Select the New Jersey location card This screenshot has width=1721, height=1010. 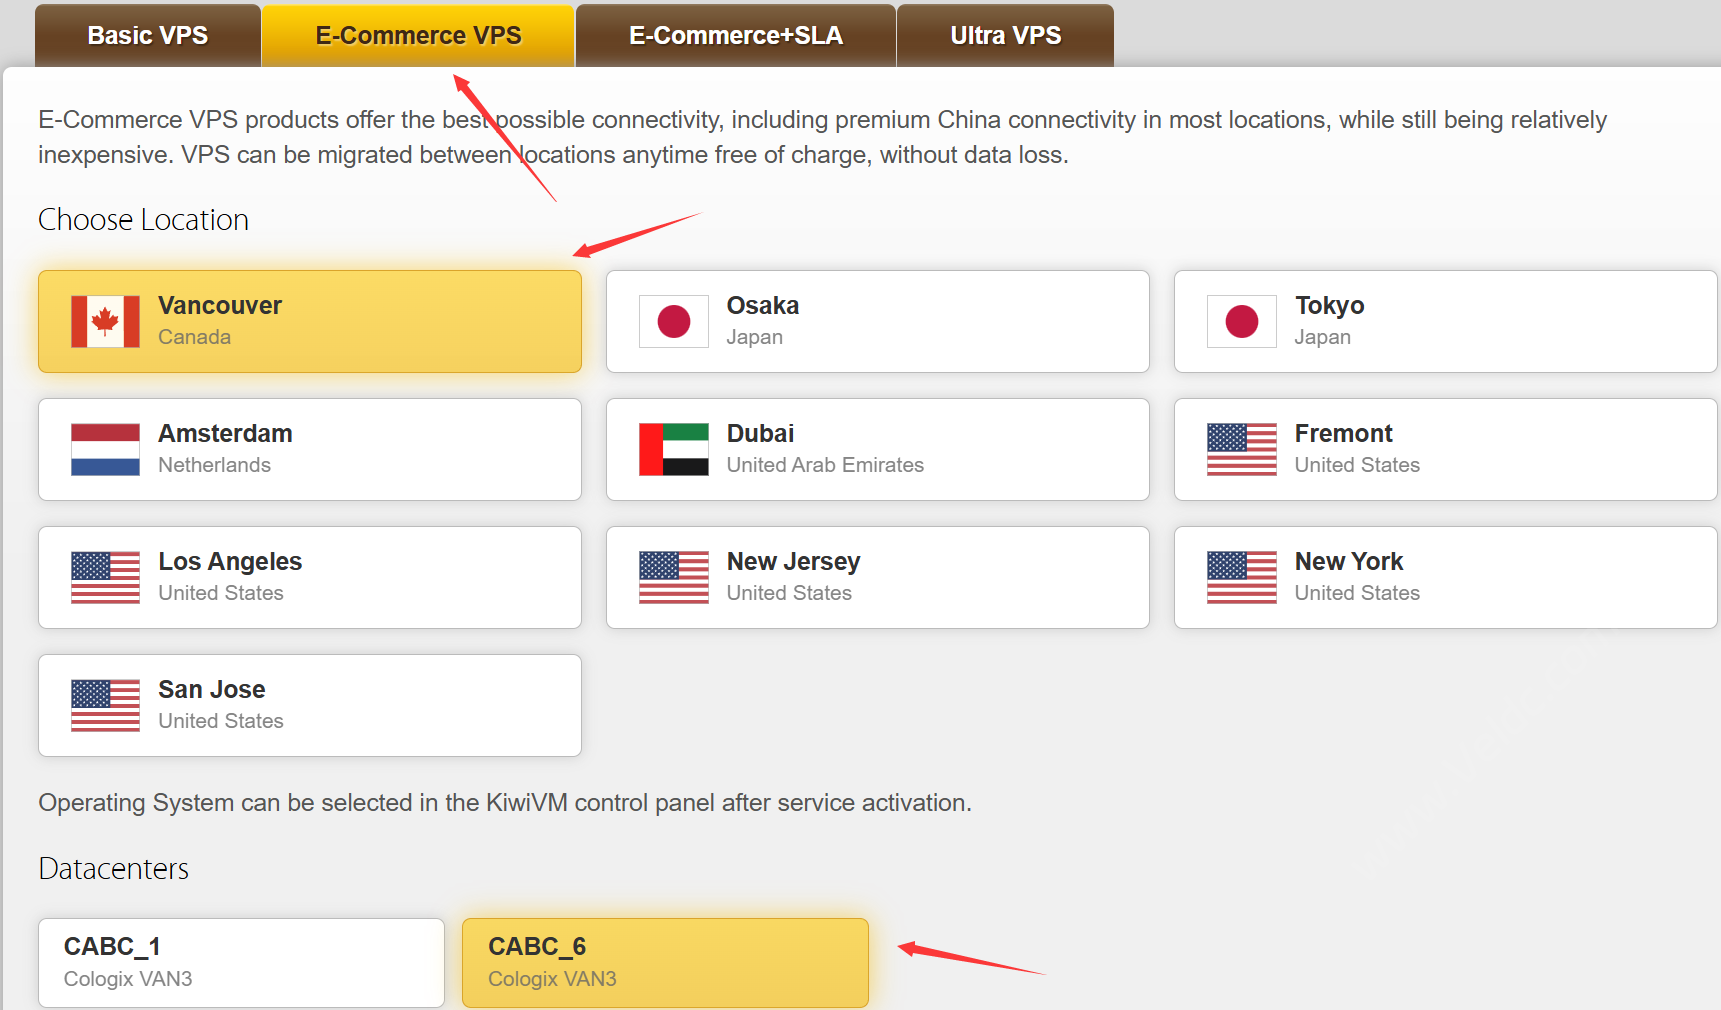(878, 577)
